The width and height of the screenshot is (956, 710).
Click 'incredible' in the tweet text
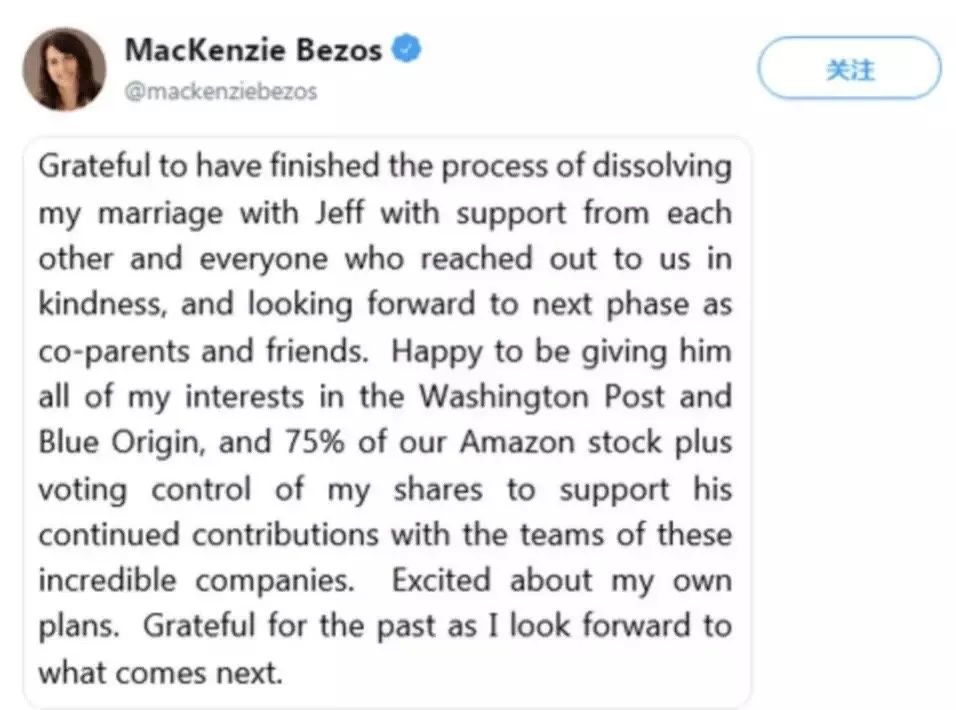(107, 580)
